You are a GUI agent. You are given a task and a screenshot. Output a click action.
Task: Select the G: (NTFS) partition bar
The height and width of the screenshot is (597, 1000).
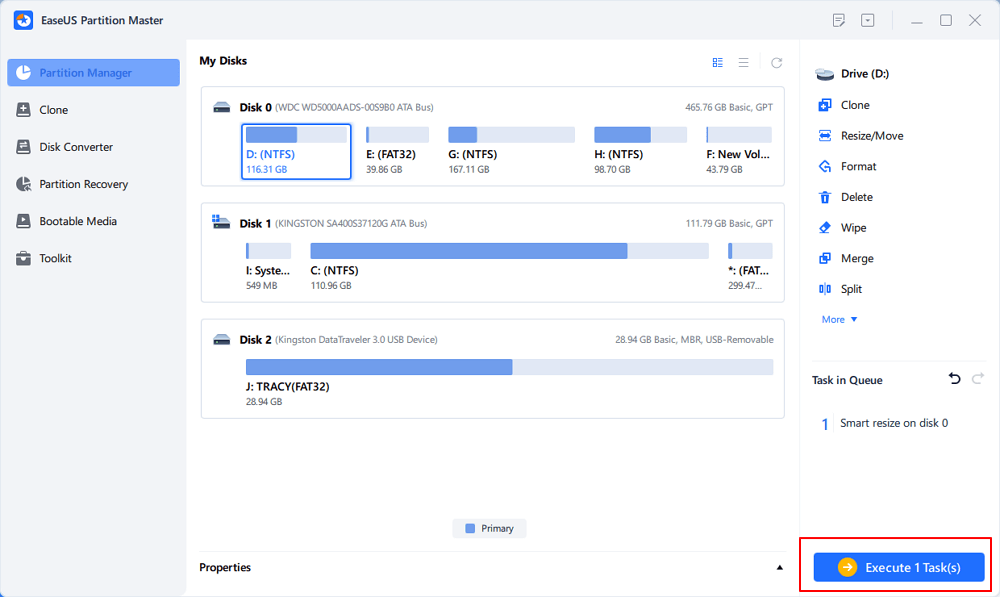[511, 135]
